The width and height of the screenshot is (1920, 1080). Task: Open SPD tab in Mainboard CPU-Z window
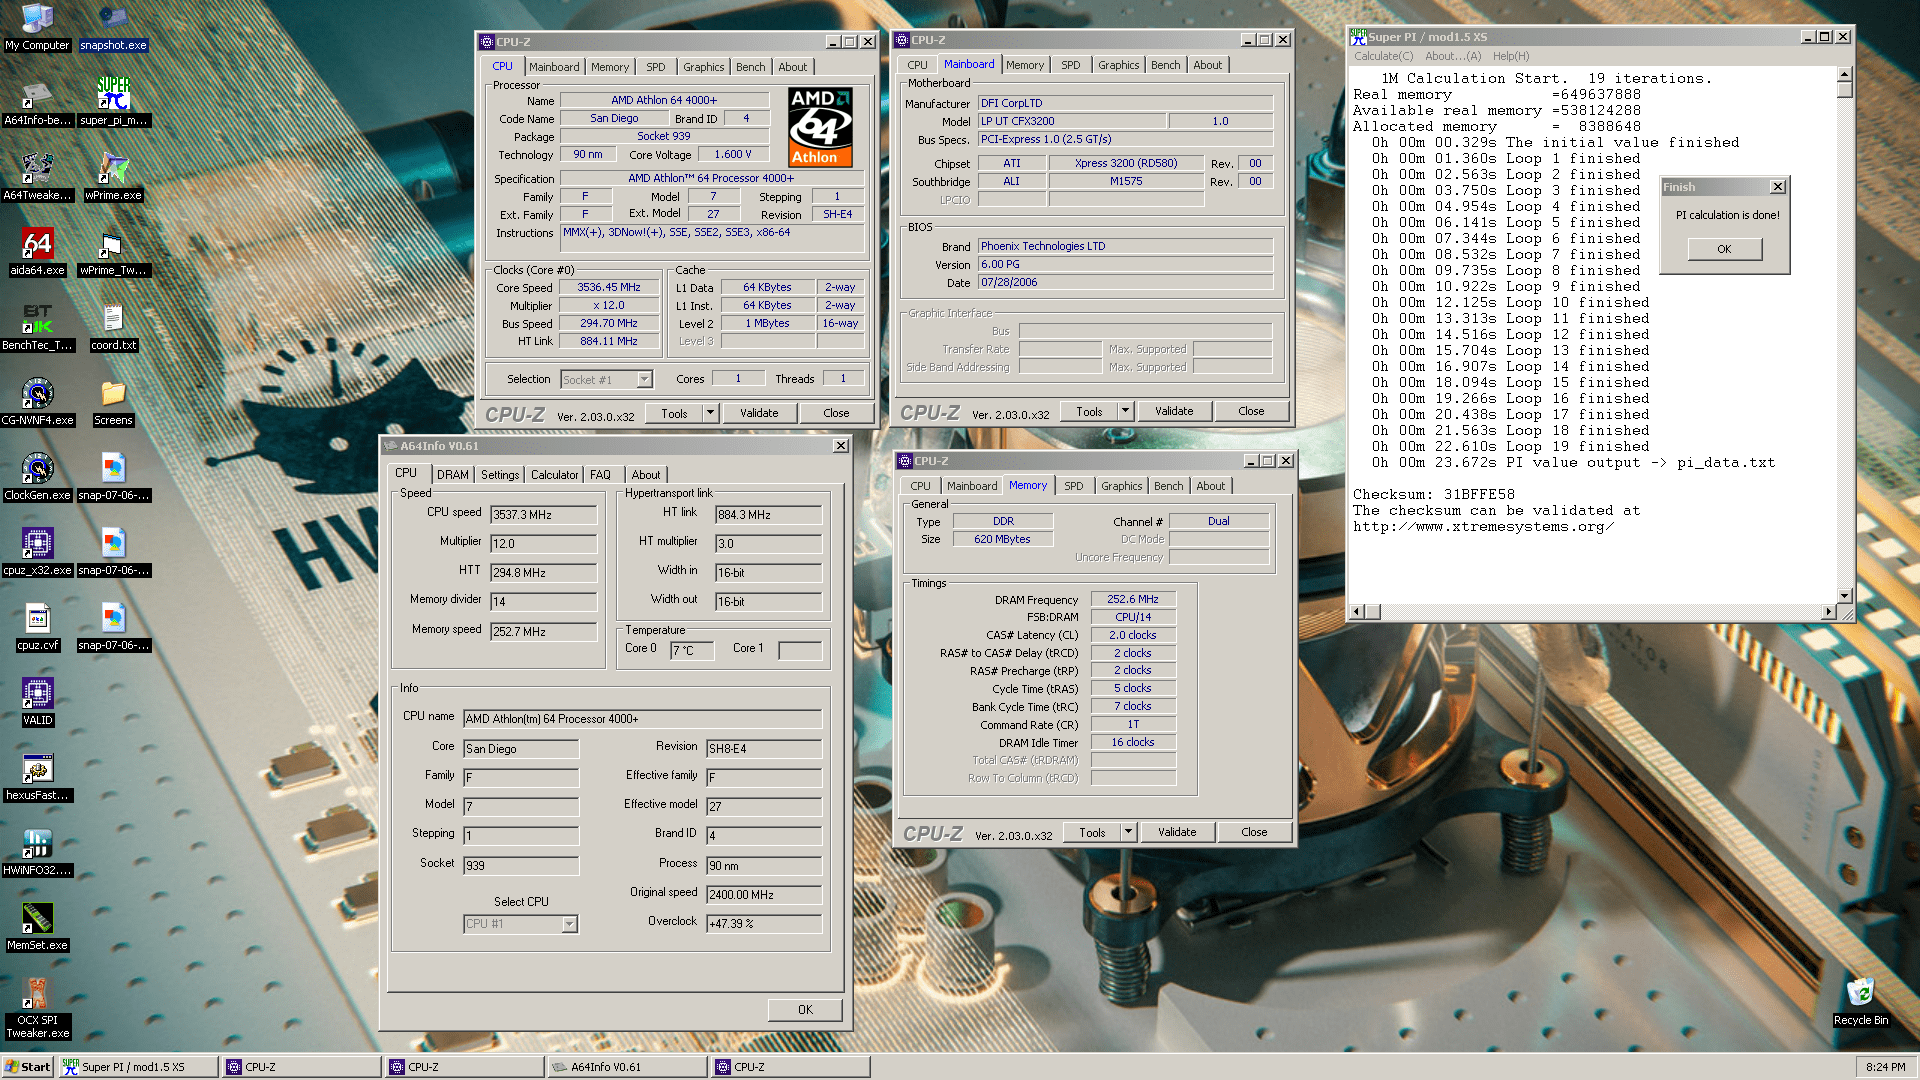pyautogui.click(x=1071, y=65)
